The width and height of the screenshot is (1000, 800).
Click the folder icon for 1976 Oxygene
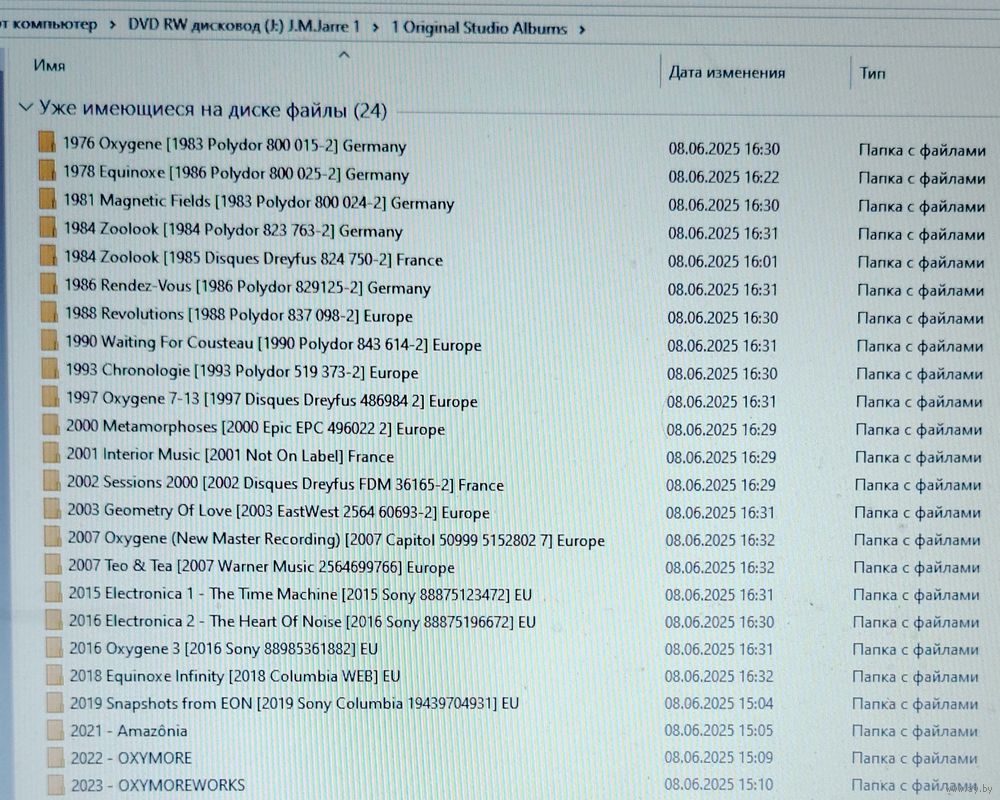coord(47,142)
